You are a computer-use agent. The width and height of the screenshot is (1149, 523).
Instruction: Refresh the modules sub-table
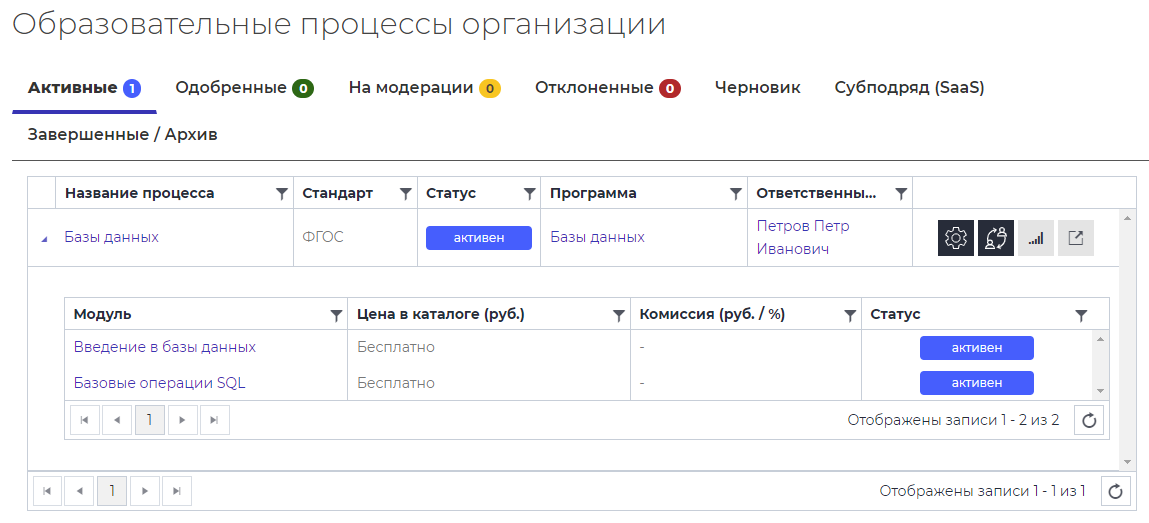1089,421
